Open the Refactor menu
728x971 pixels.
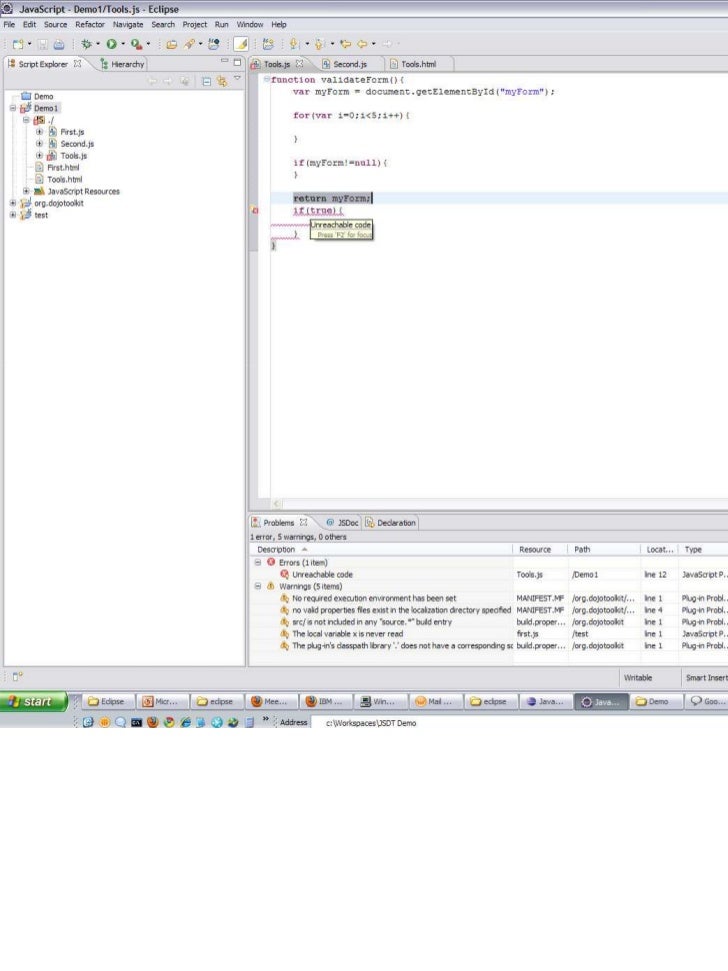click(89, 24)
